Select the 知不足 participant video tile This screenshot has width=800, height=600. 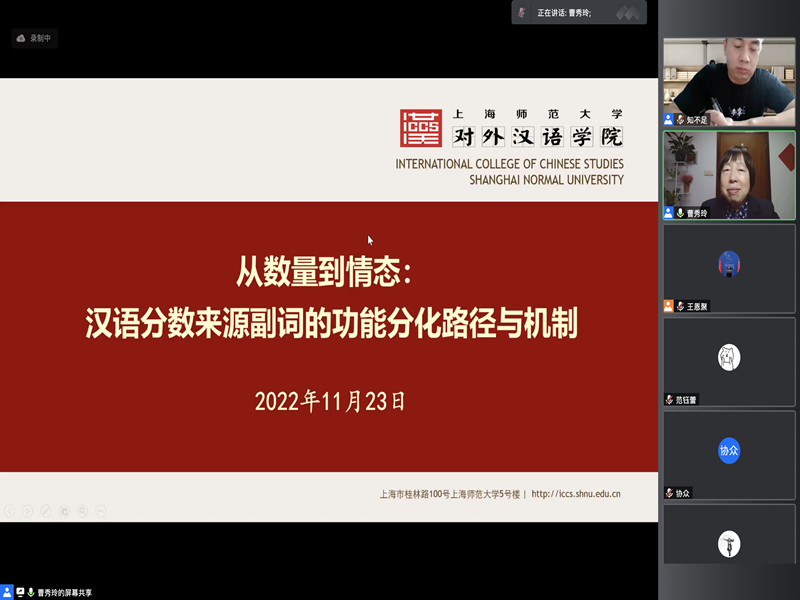tap(729, 82)
